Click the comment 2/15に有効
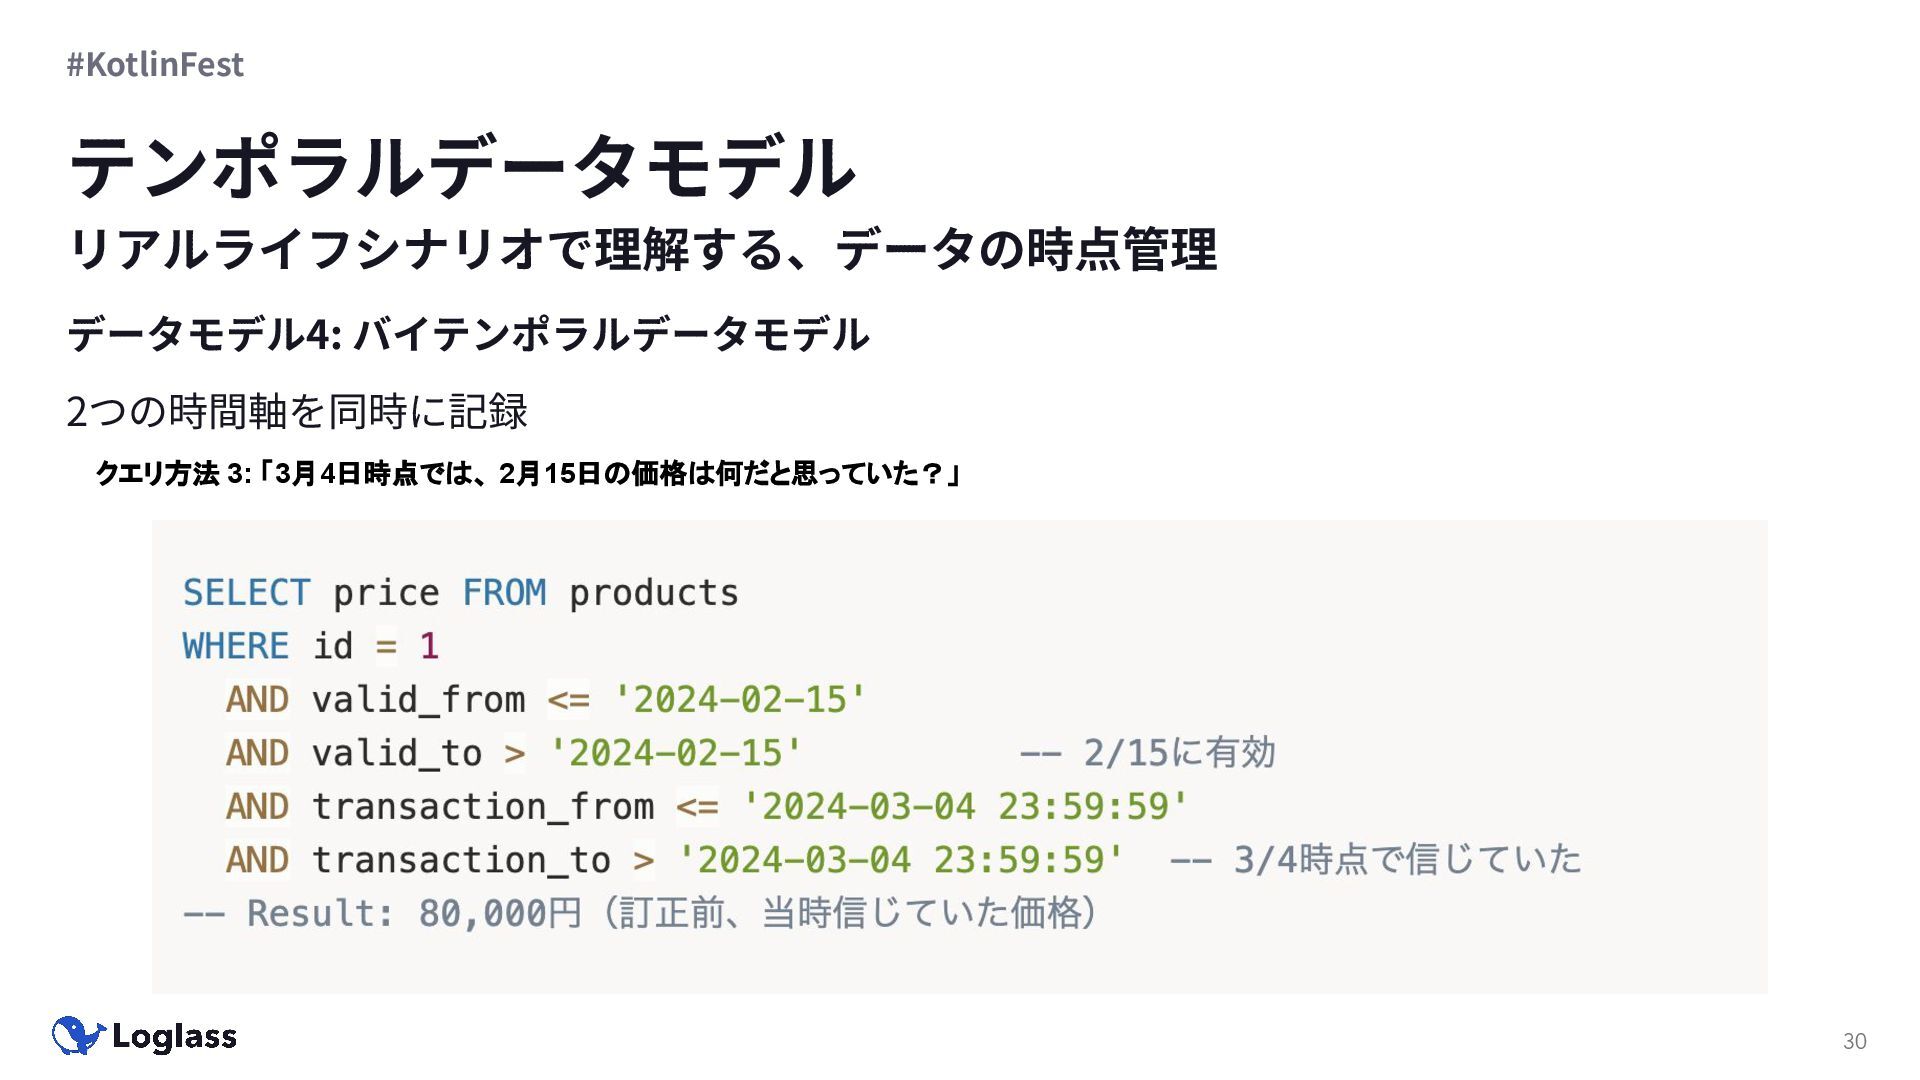 [x=1148, y=753]
